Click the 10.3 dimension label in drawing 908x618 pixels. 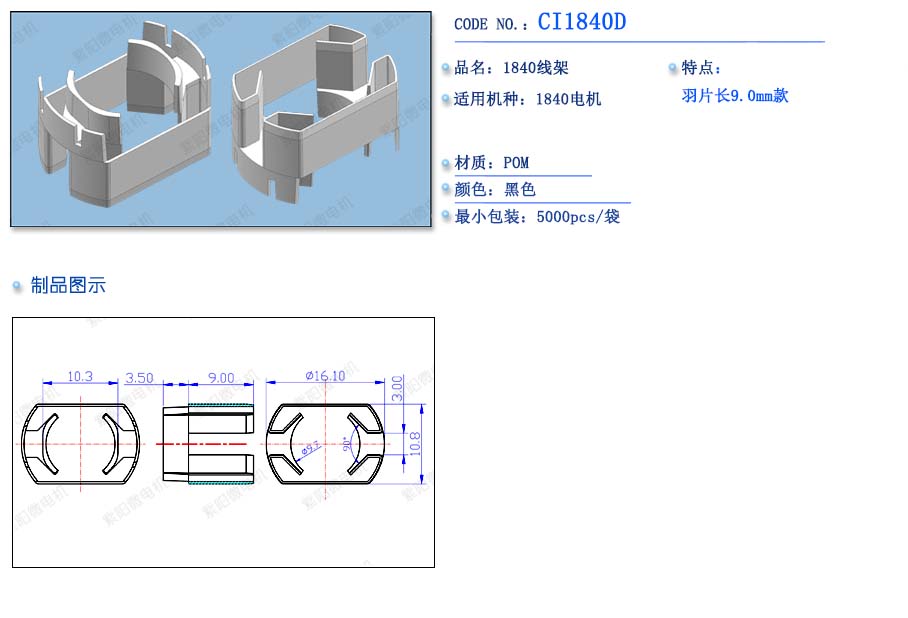79,377
